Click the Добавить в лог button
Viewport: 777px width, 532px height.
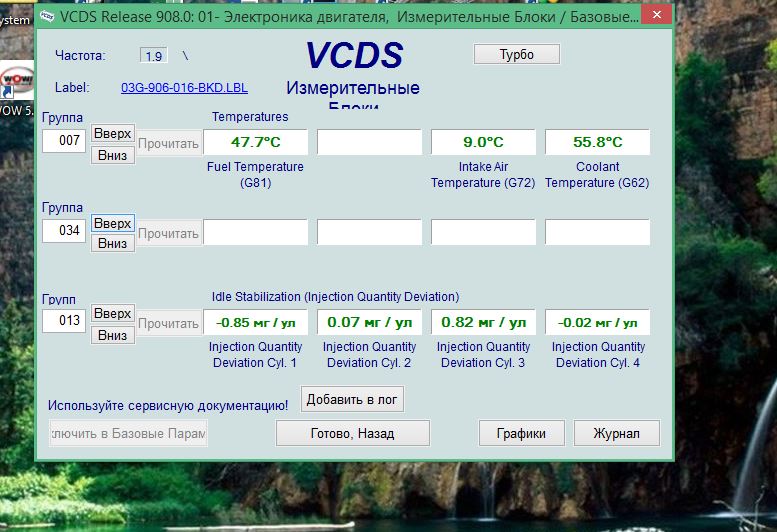[352, 399]
